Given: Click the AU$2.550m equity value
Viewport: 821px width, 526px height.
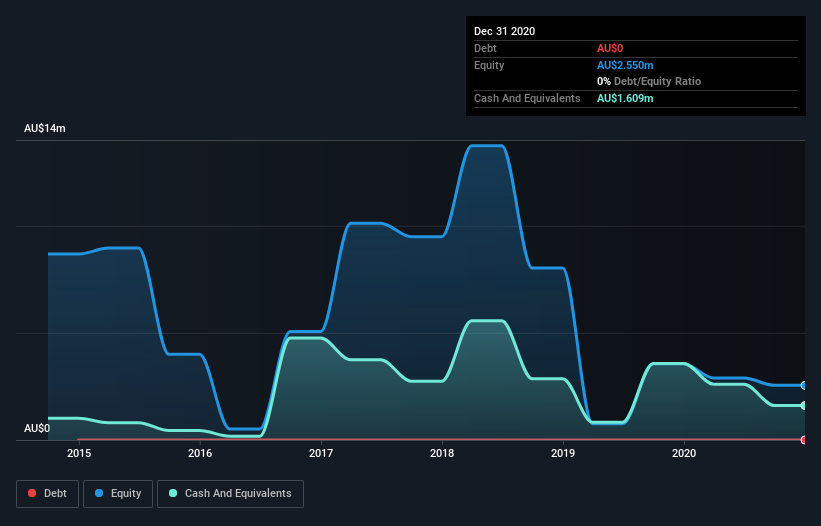Looking at the screenshot, I should 625,65.
